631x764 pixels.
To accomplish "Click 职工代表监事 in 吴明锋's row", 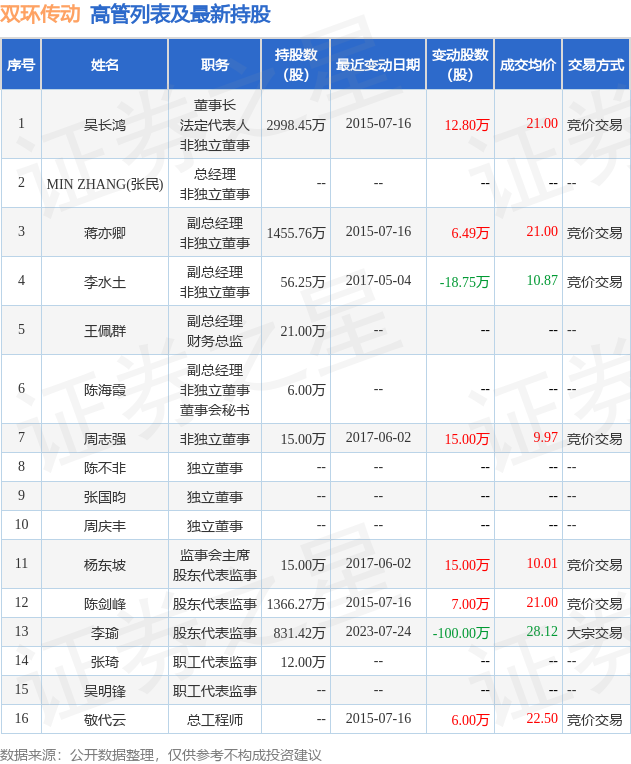I will [215, 691].
